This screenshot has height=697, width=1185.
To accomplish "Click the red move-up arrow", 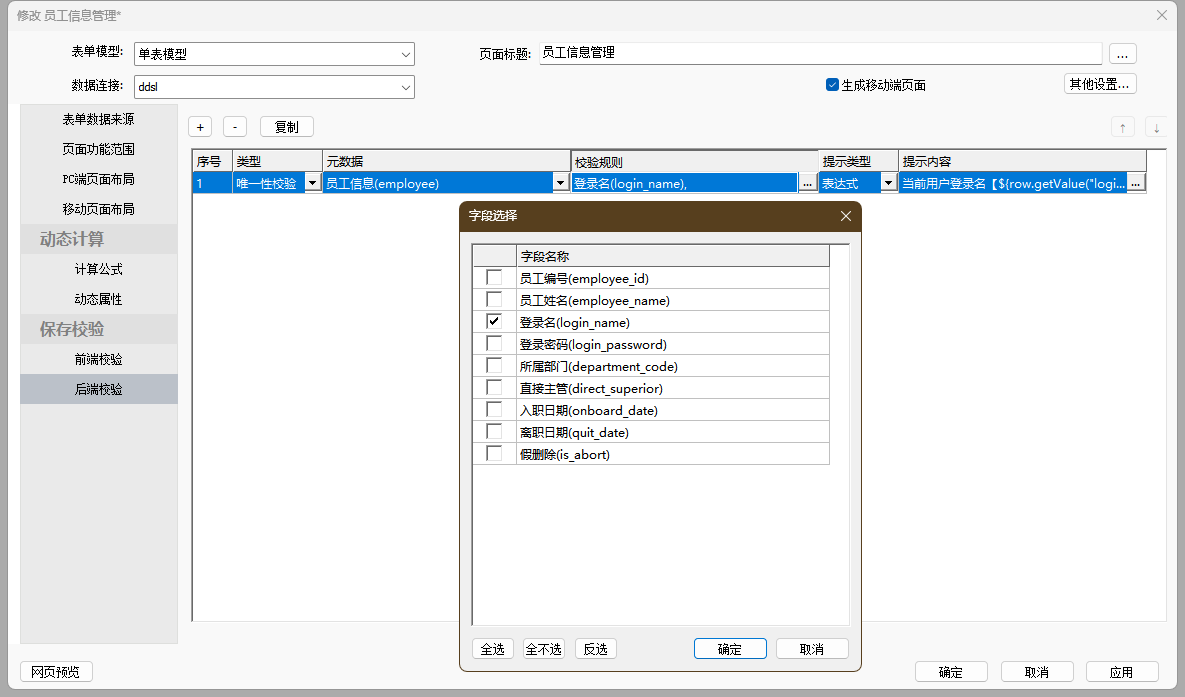I will (1123, 127).
